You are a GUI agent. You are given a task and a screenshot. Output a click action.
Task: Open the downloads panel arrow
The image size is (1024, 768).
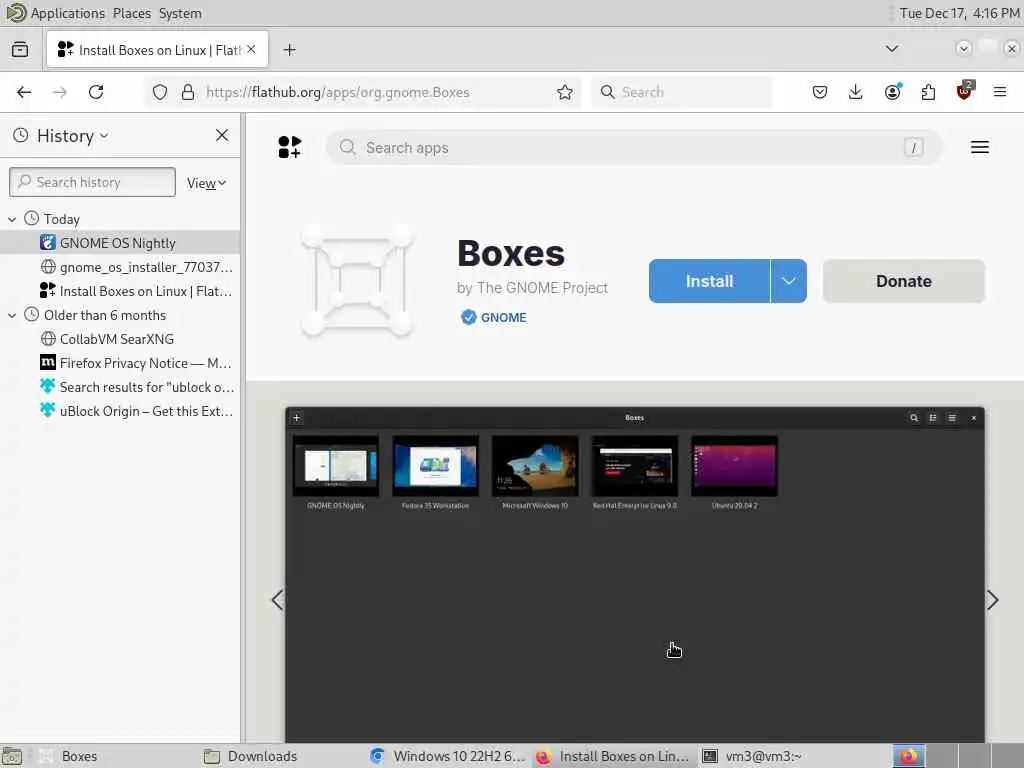tap(856, 92)
